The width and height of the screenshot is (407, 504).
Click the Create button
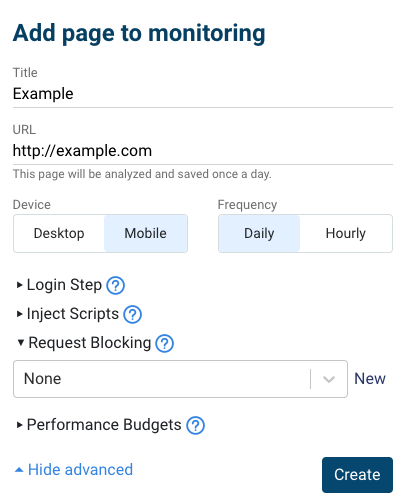357,475
